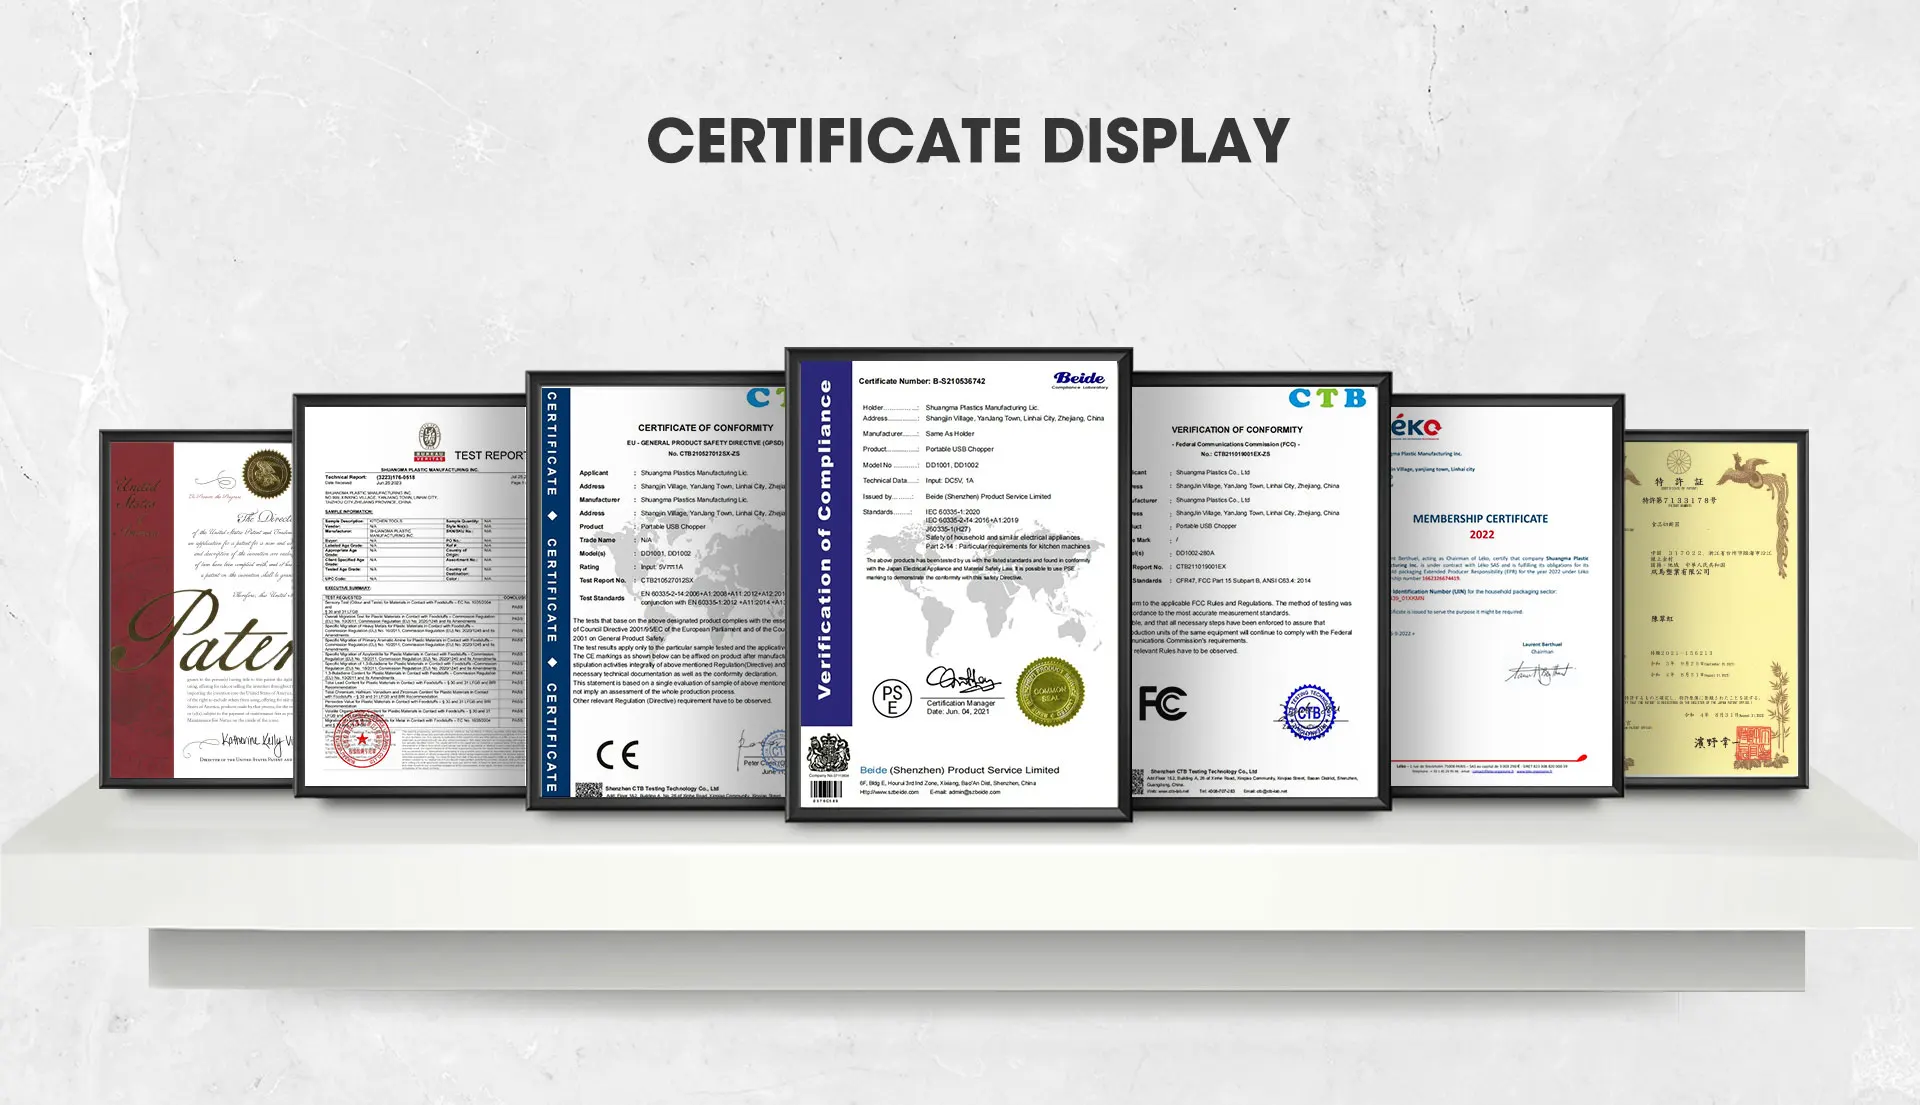Click 'DD1001, DD1002' model number on Beide certificate
This screenshot has height=1105, width=1920.
pos(952,465)
